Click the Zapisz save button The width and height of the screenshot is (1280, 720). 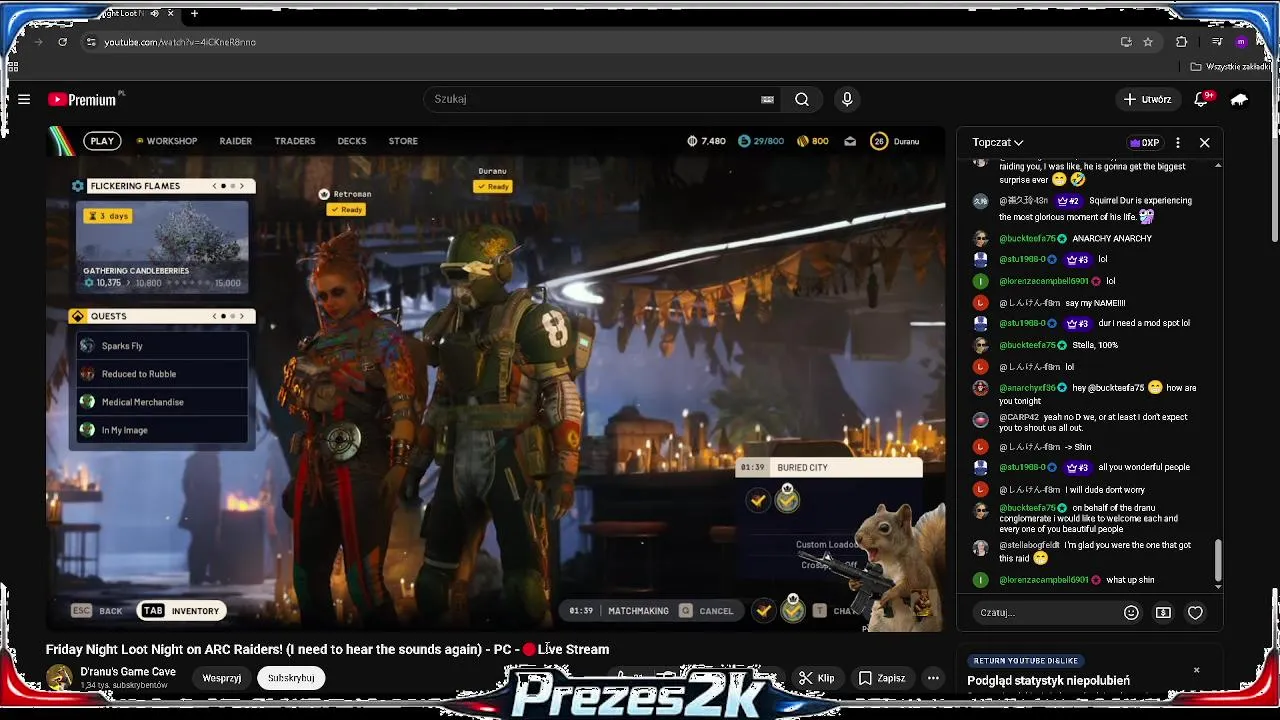tap(882, 678)
